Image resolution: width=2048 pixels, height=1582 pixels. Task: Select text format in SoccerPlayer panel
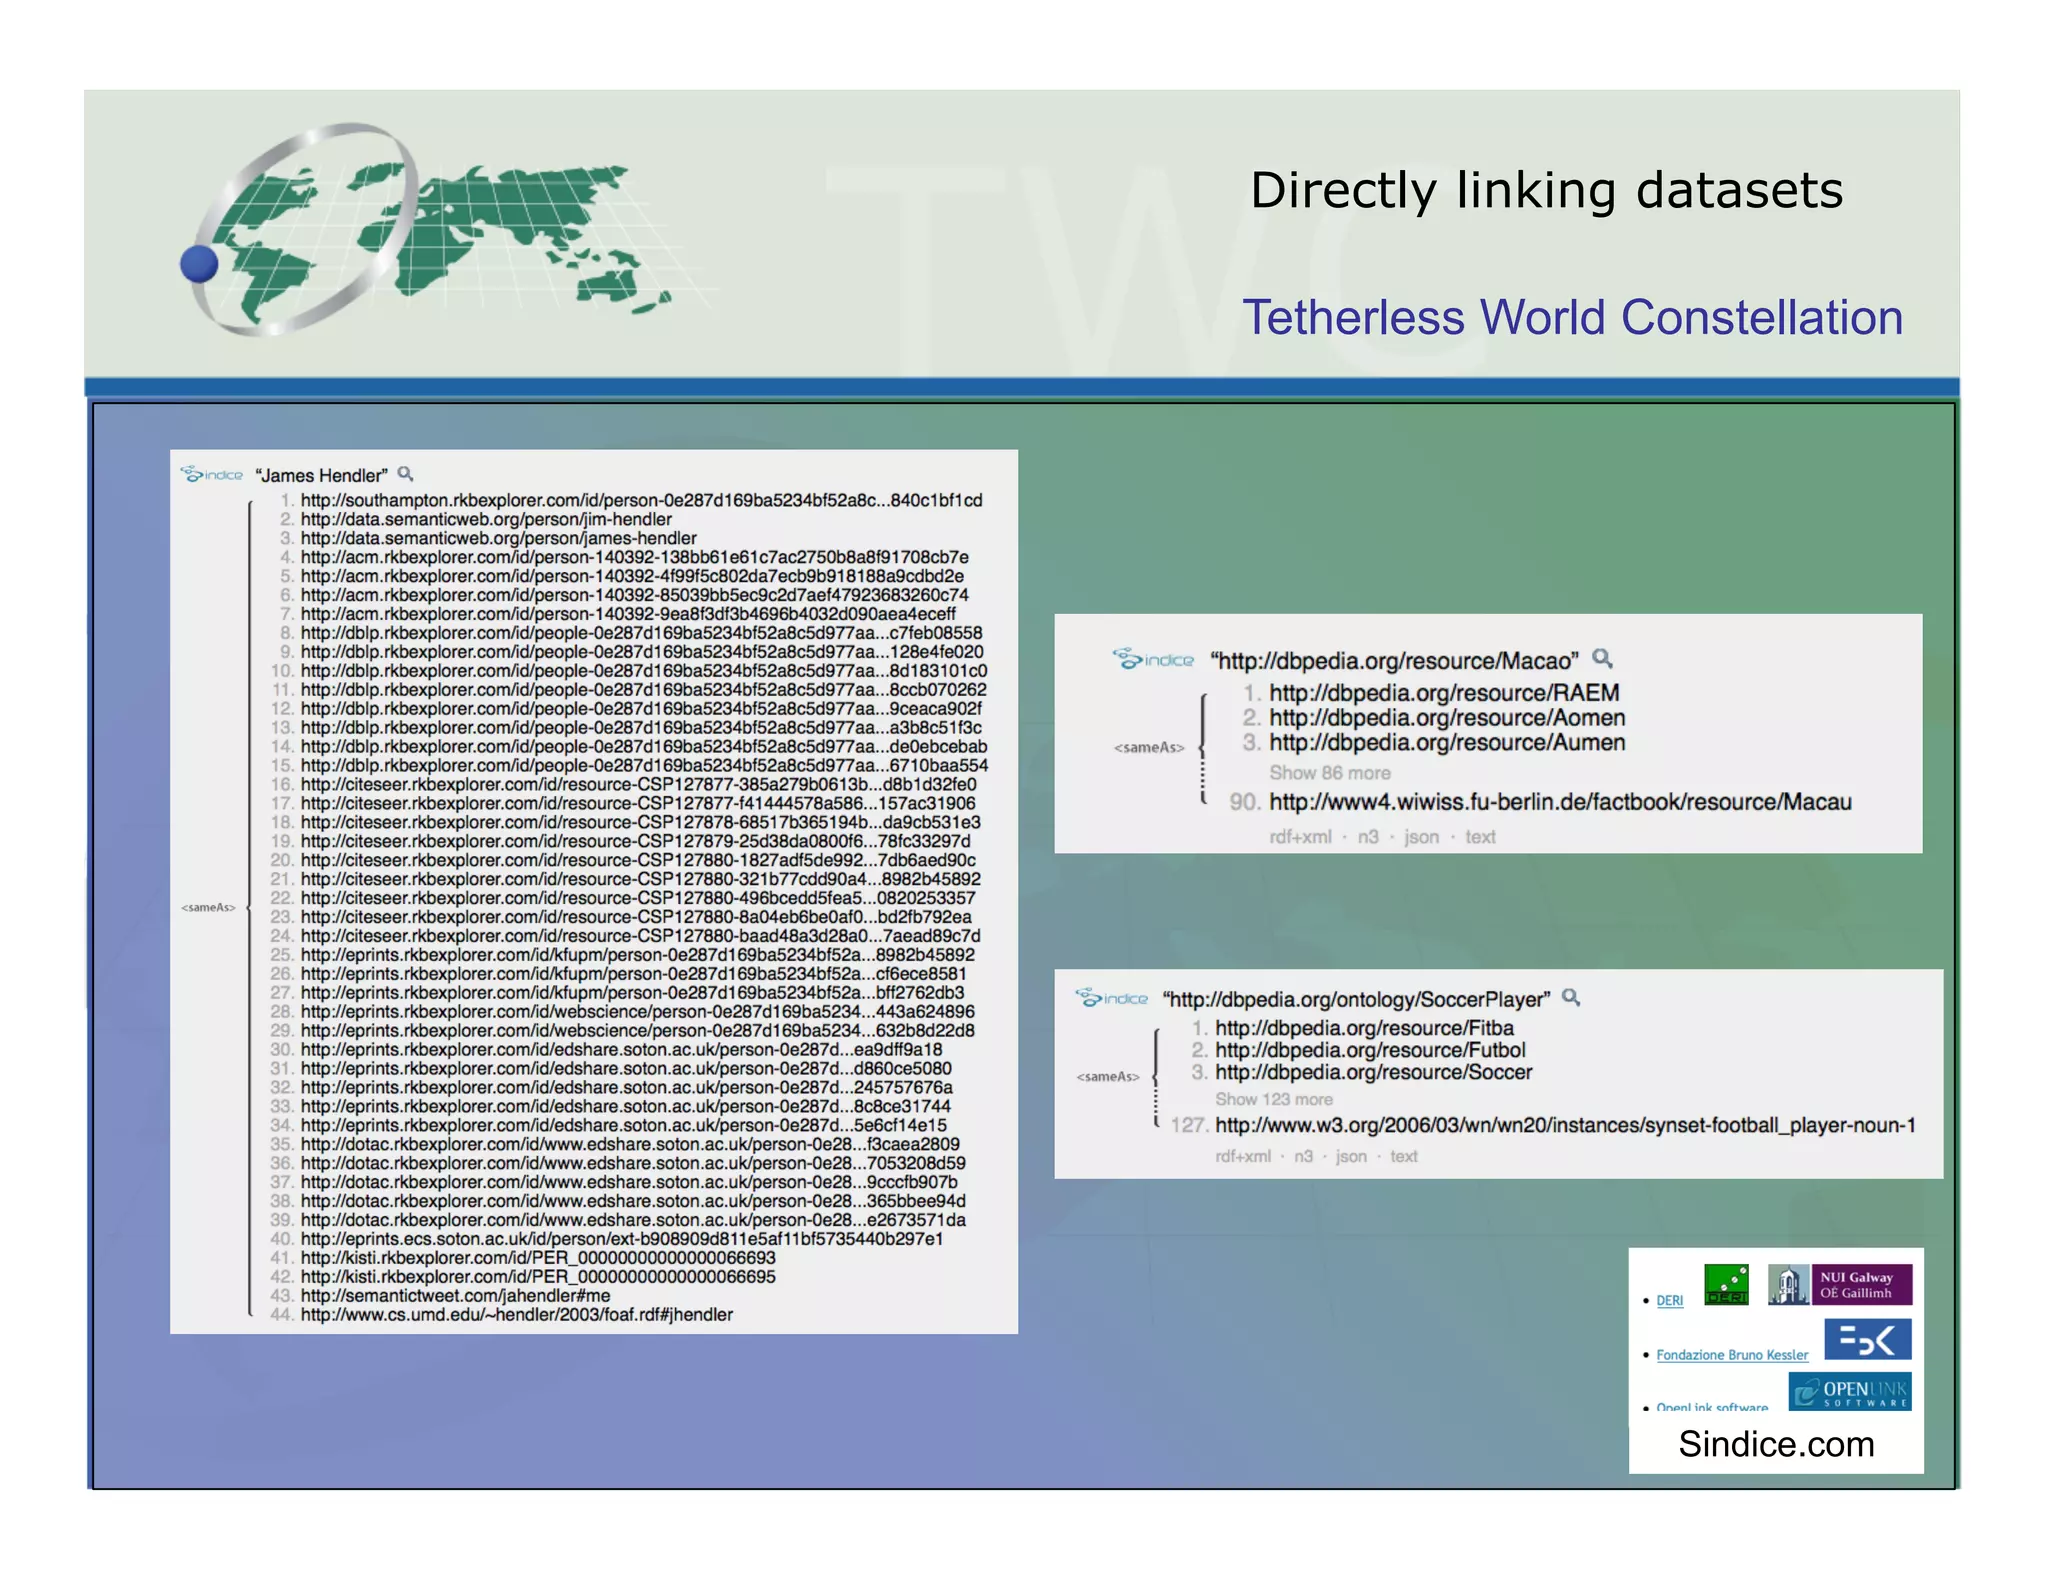1404,1156
